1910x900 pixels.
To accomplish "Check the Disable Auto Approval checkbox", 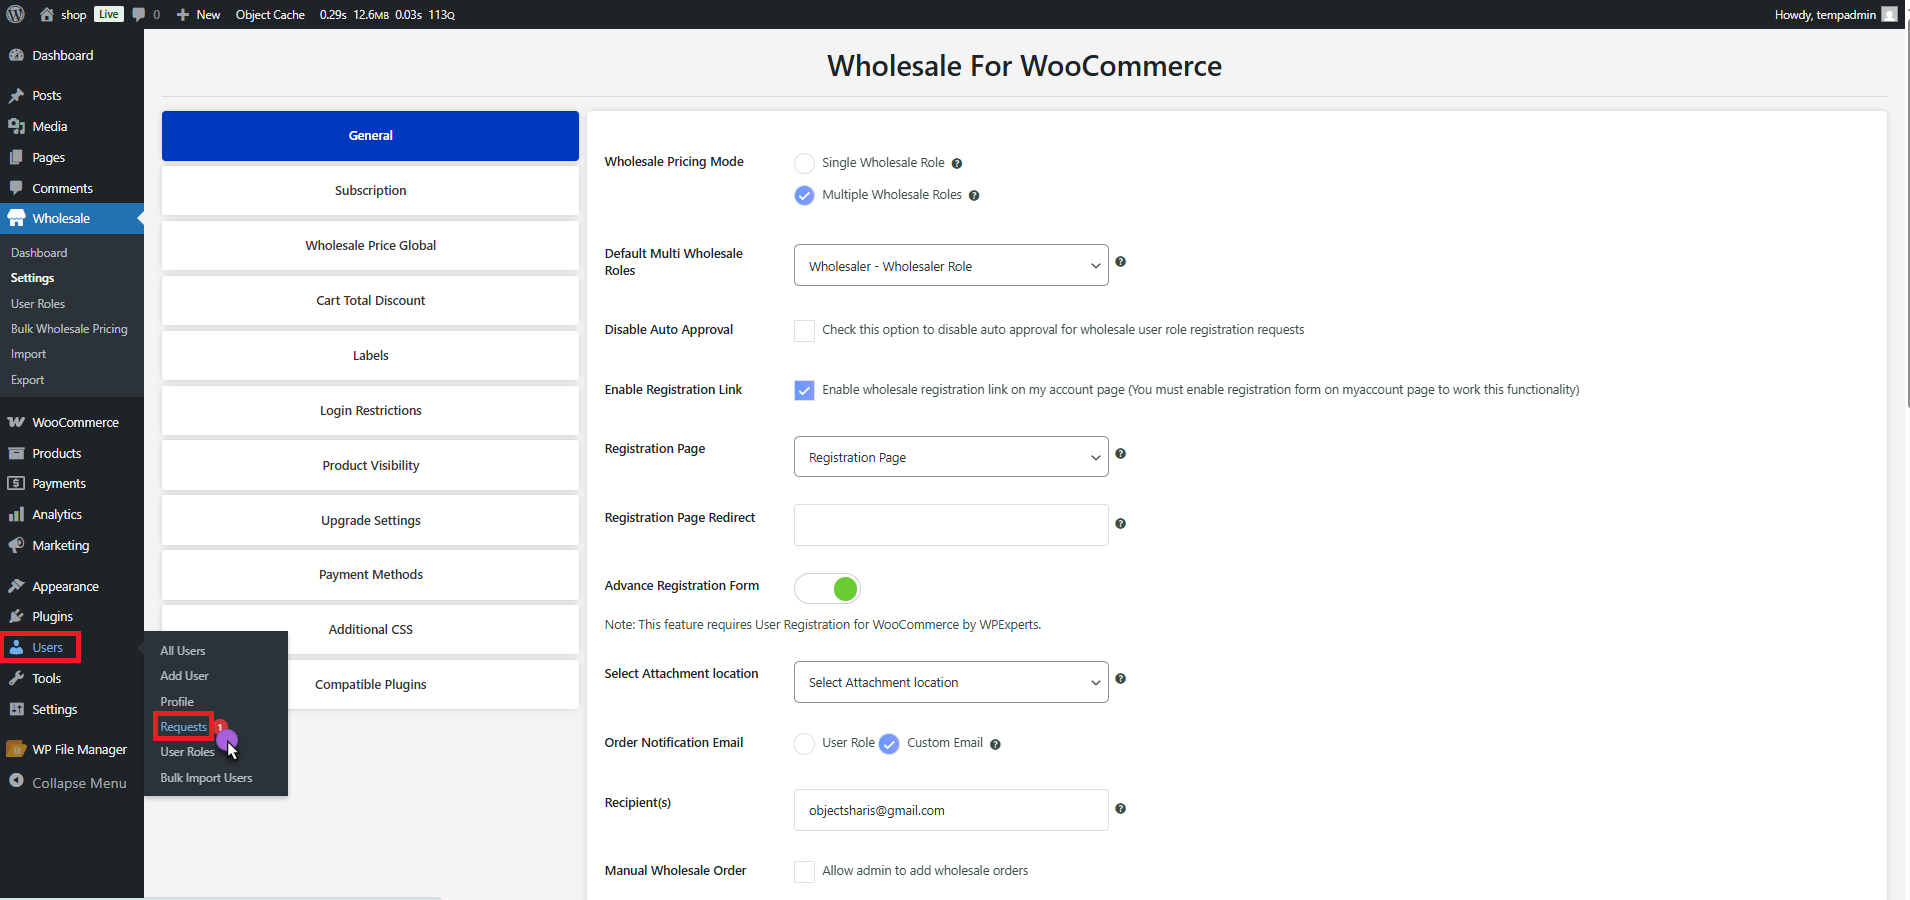I will tap(804, 331).
